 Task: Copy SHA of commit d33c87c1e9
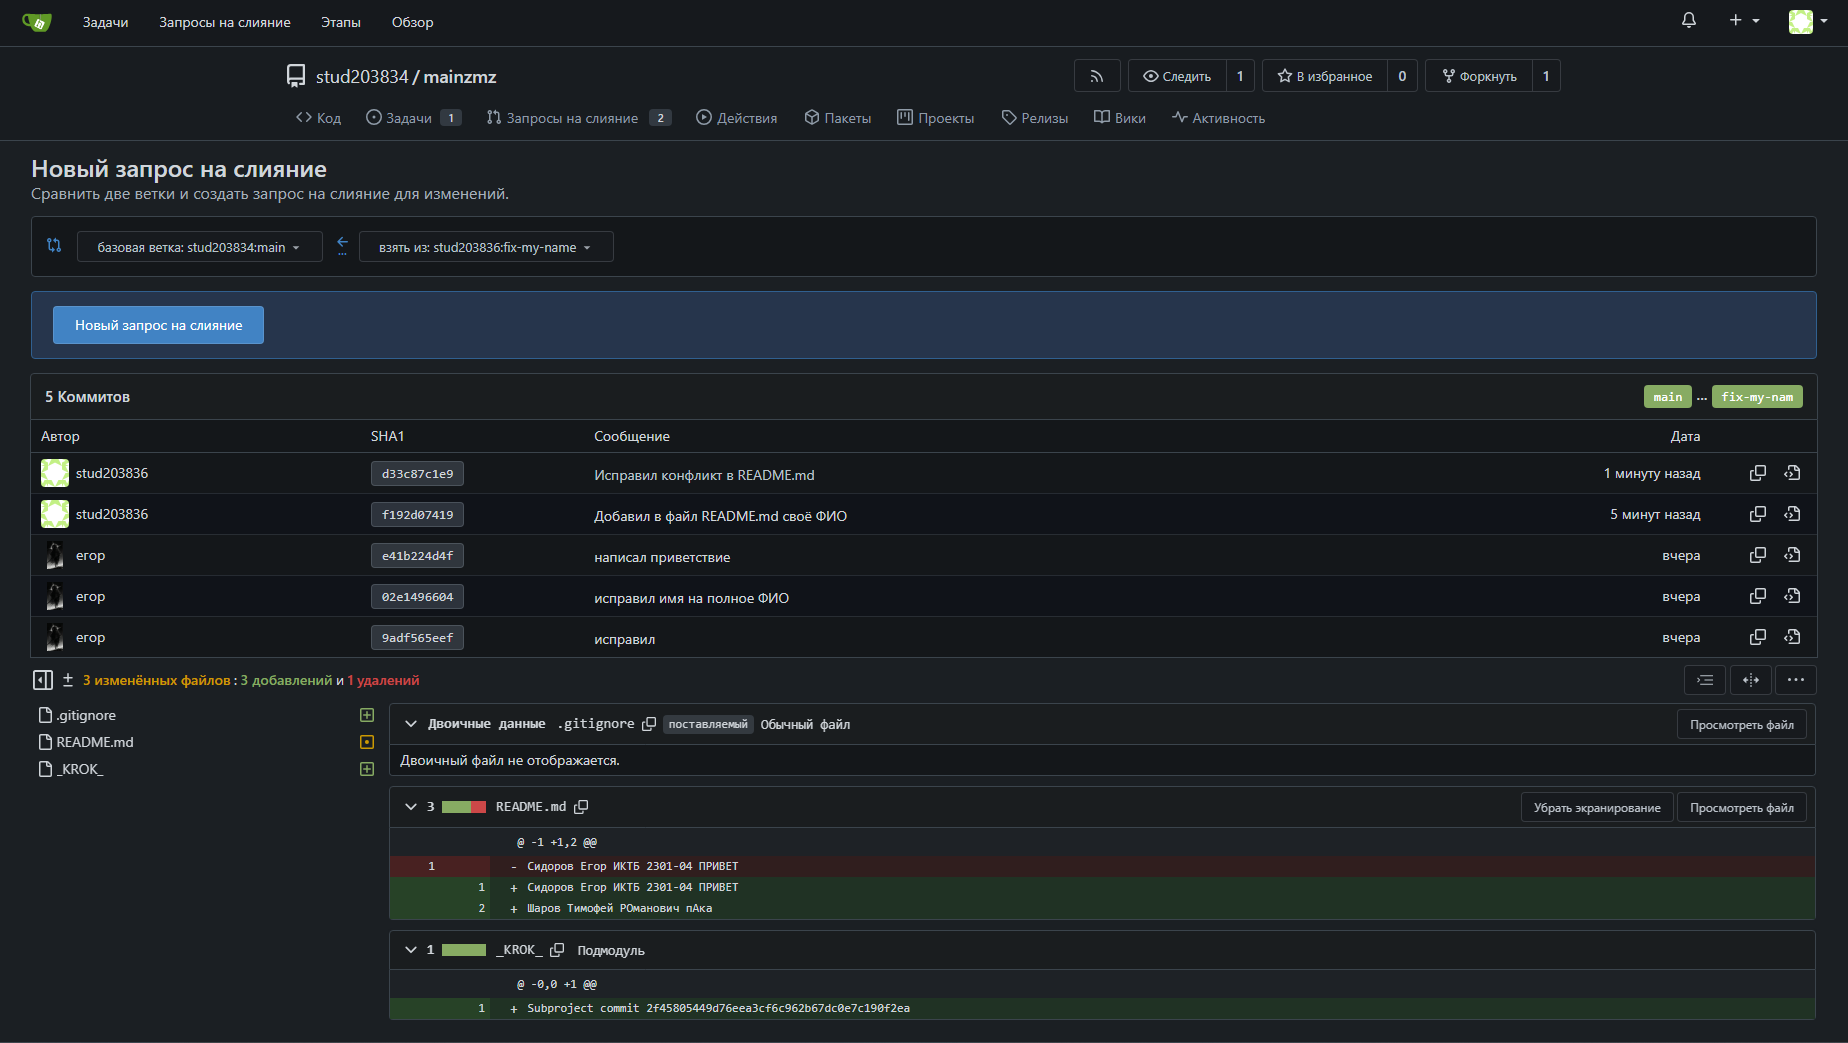(1757, 473)
